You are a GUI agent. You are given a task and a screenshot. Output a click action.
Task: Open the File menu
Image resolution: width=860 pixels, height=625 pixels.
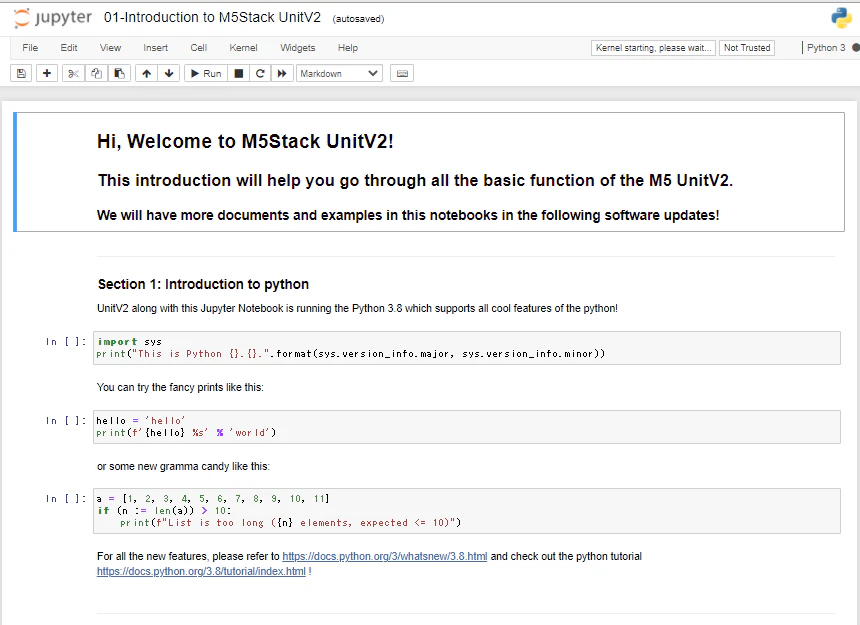tap(30, 48)
